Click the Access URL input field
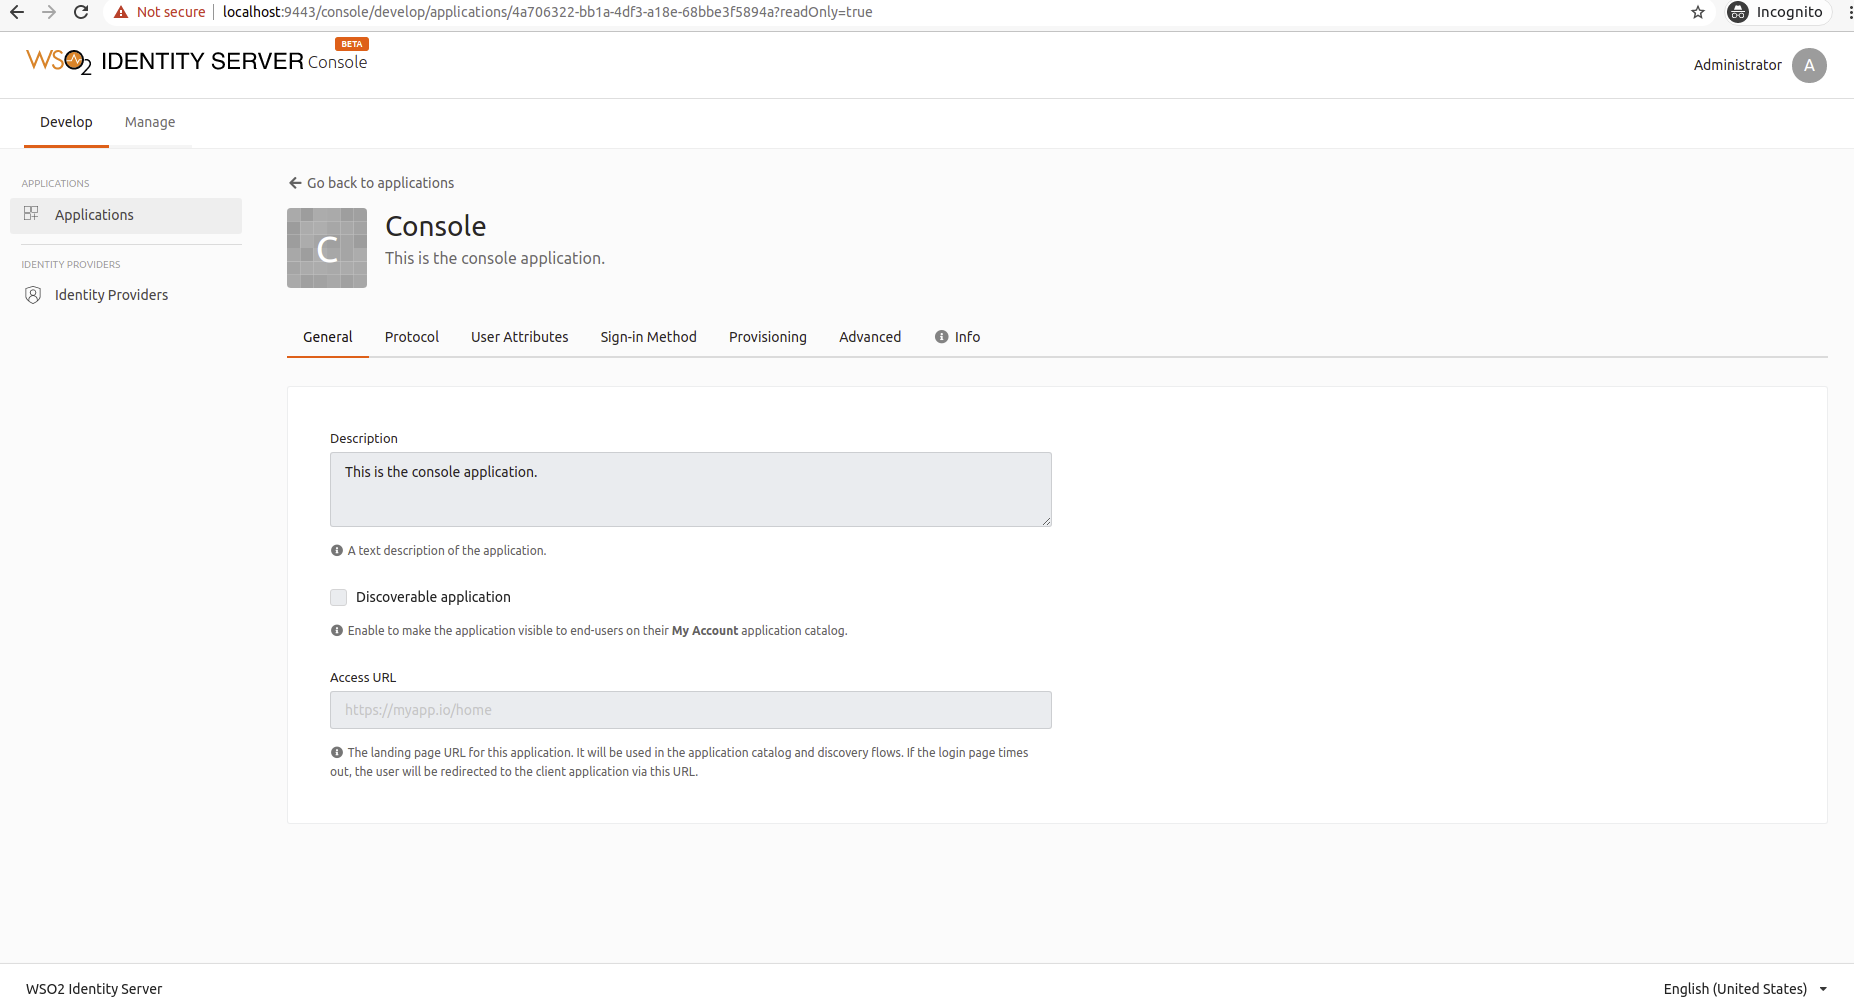1854x1006 pixels. coord(691,710)
